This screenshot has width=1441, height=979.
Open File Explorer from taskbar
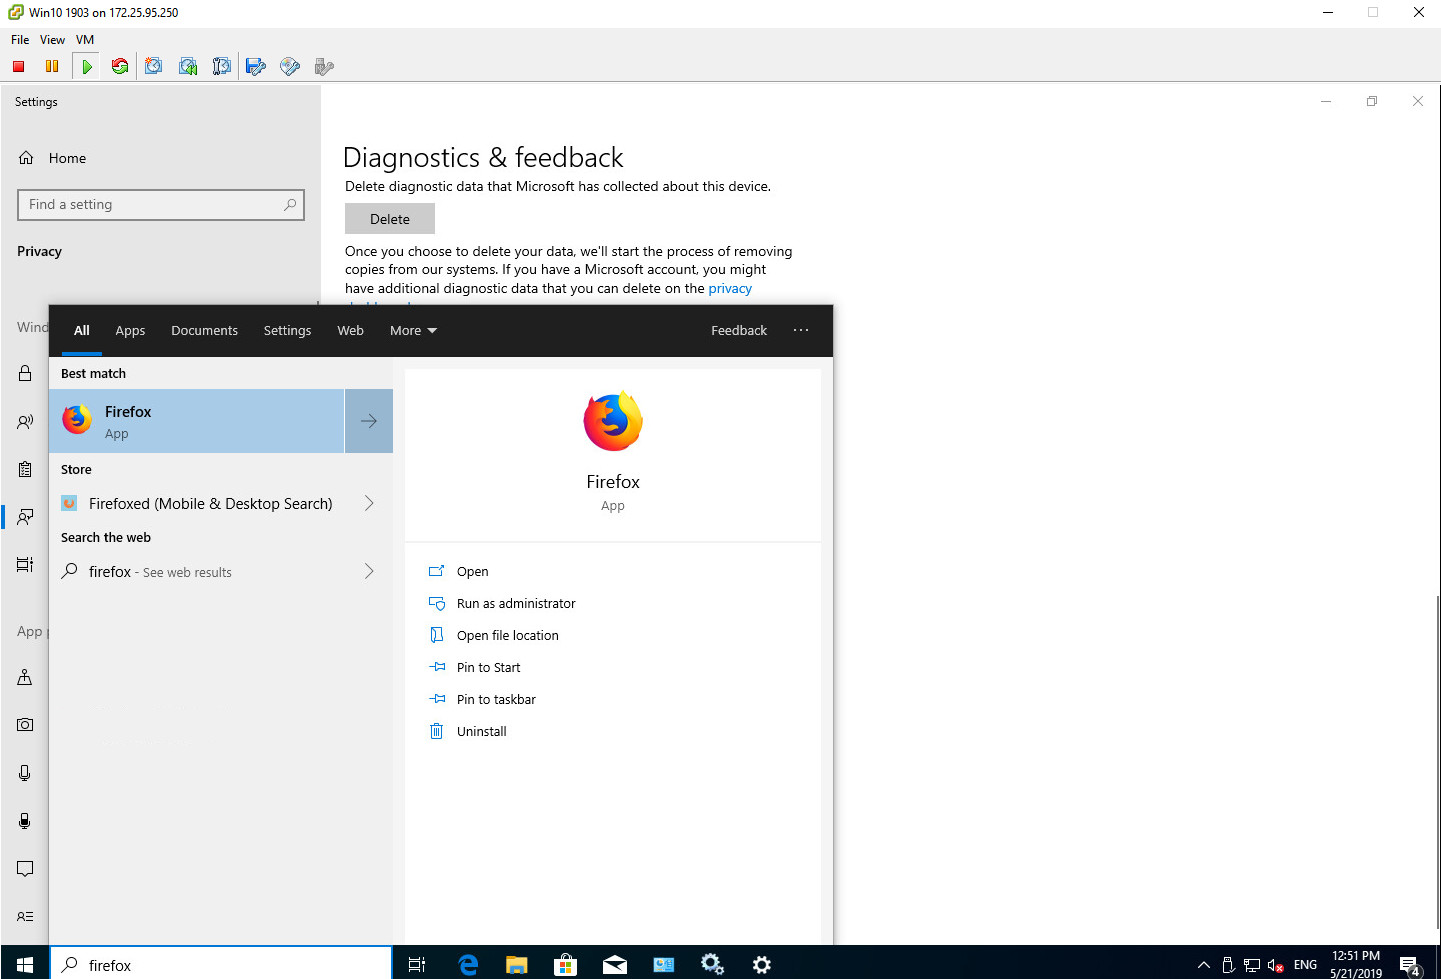(x=516, y=964)
